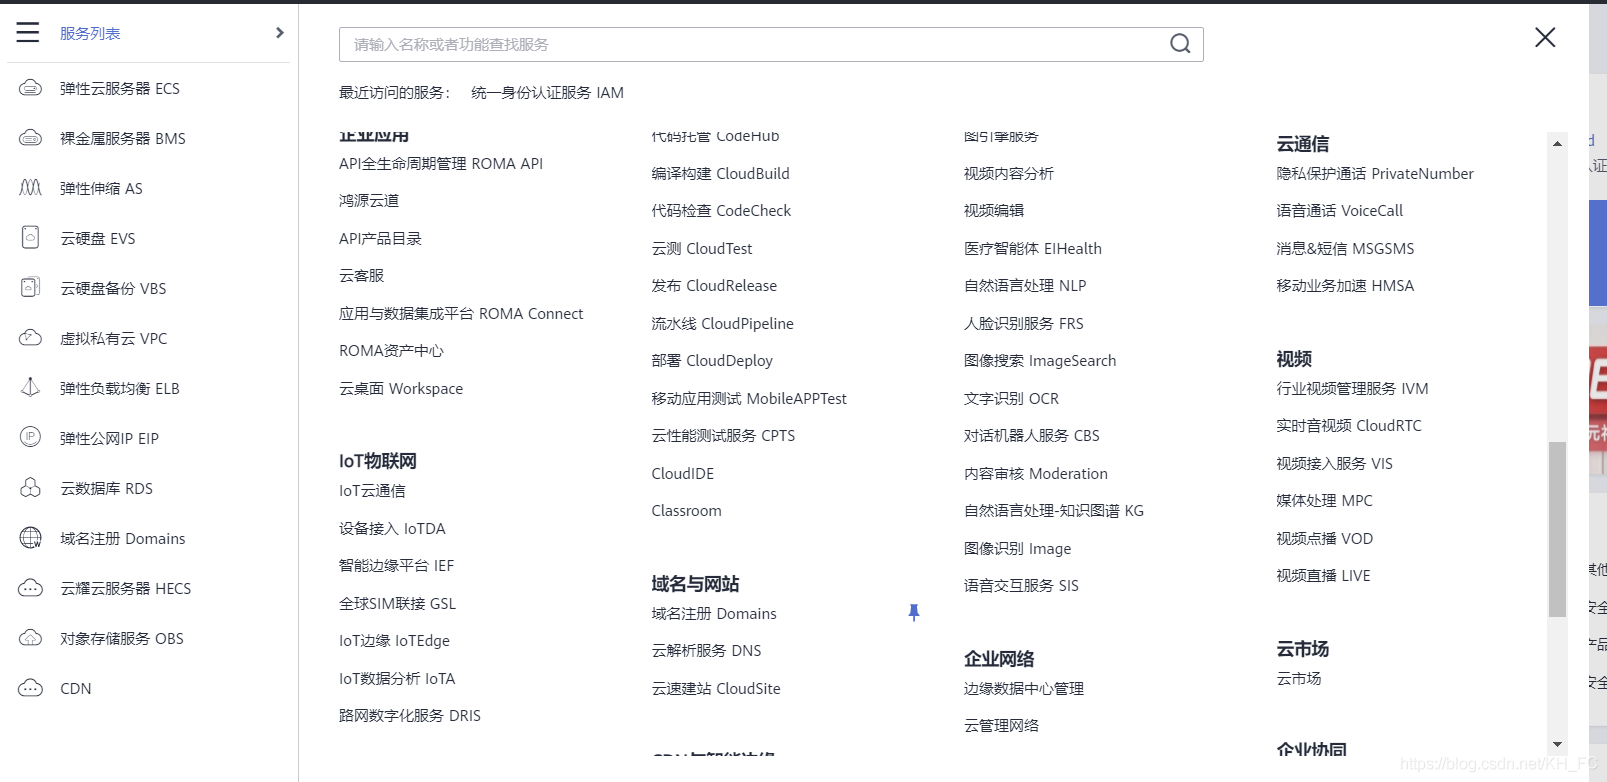Click the vertical scrollbar thumb
This screenshot has height=782, width=1607.
(1557, 529)
